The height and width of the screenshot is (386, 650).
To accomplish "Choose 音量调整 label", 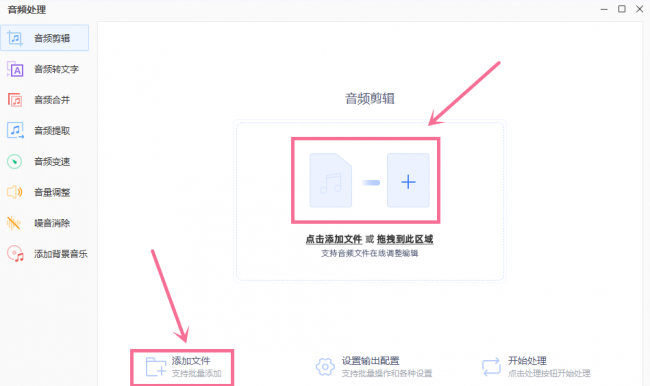I will click(x=52, y=192).
